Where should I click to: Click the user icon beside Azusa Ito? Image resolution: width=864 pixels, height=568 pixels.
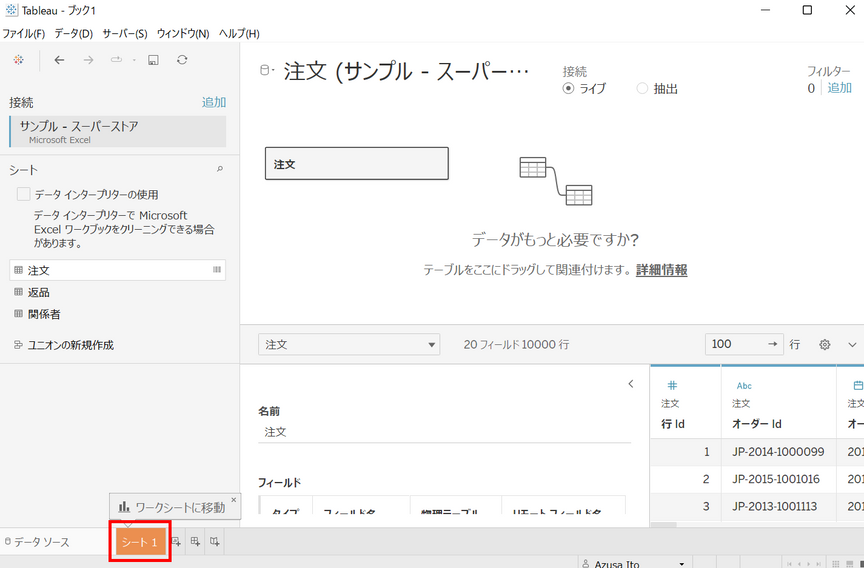click(586, 564)
